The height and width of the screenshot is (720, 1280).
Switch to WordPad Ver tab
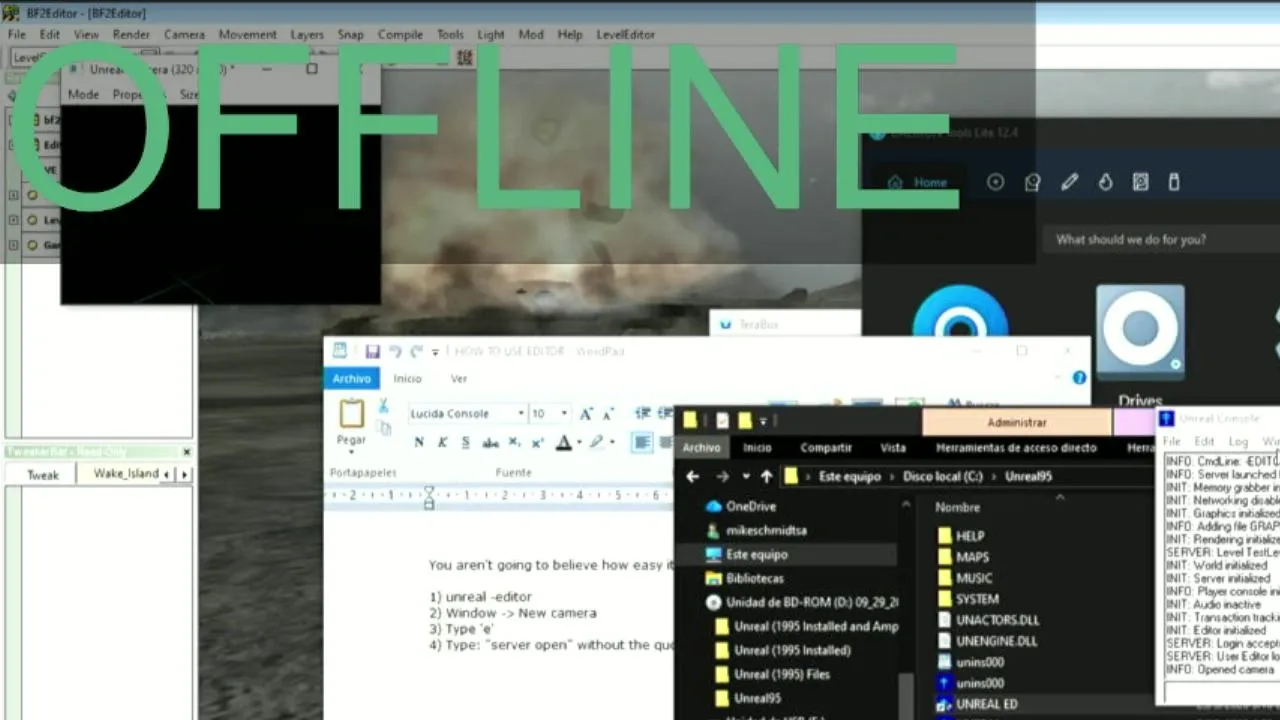[x=459, y=378]
